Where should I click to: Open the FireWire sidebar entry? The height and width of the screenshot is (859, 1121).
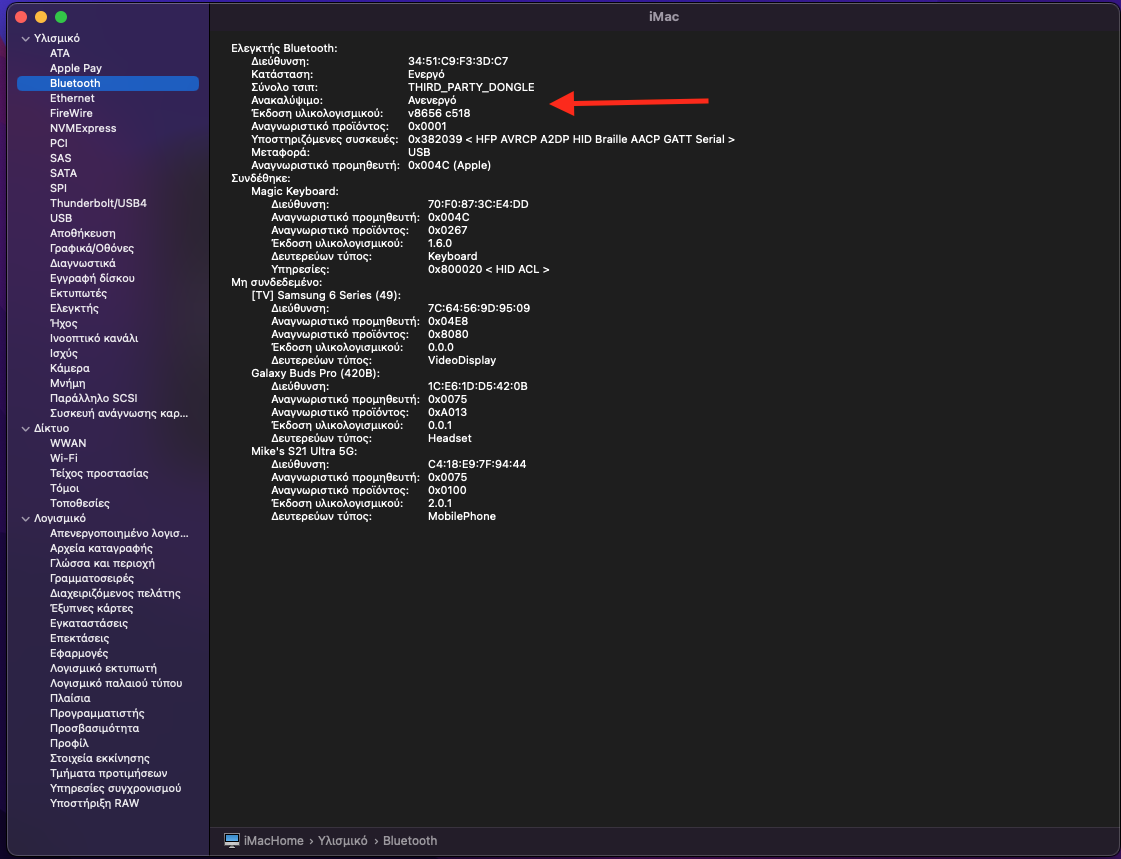click(x=71, y=114)
